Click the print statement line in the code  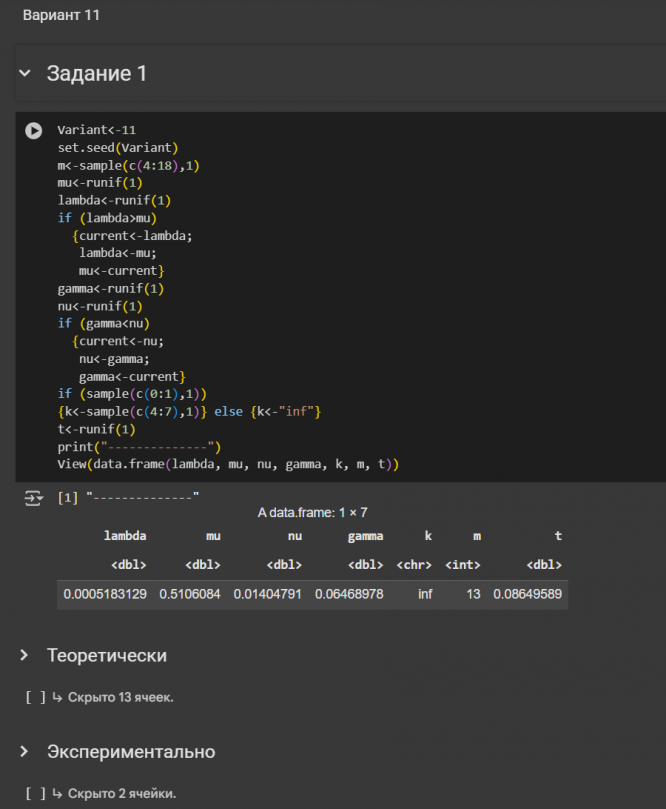(x=139, y=447)
